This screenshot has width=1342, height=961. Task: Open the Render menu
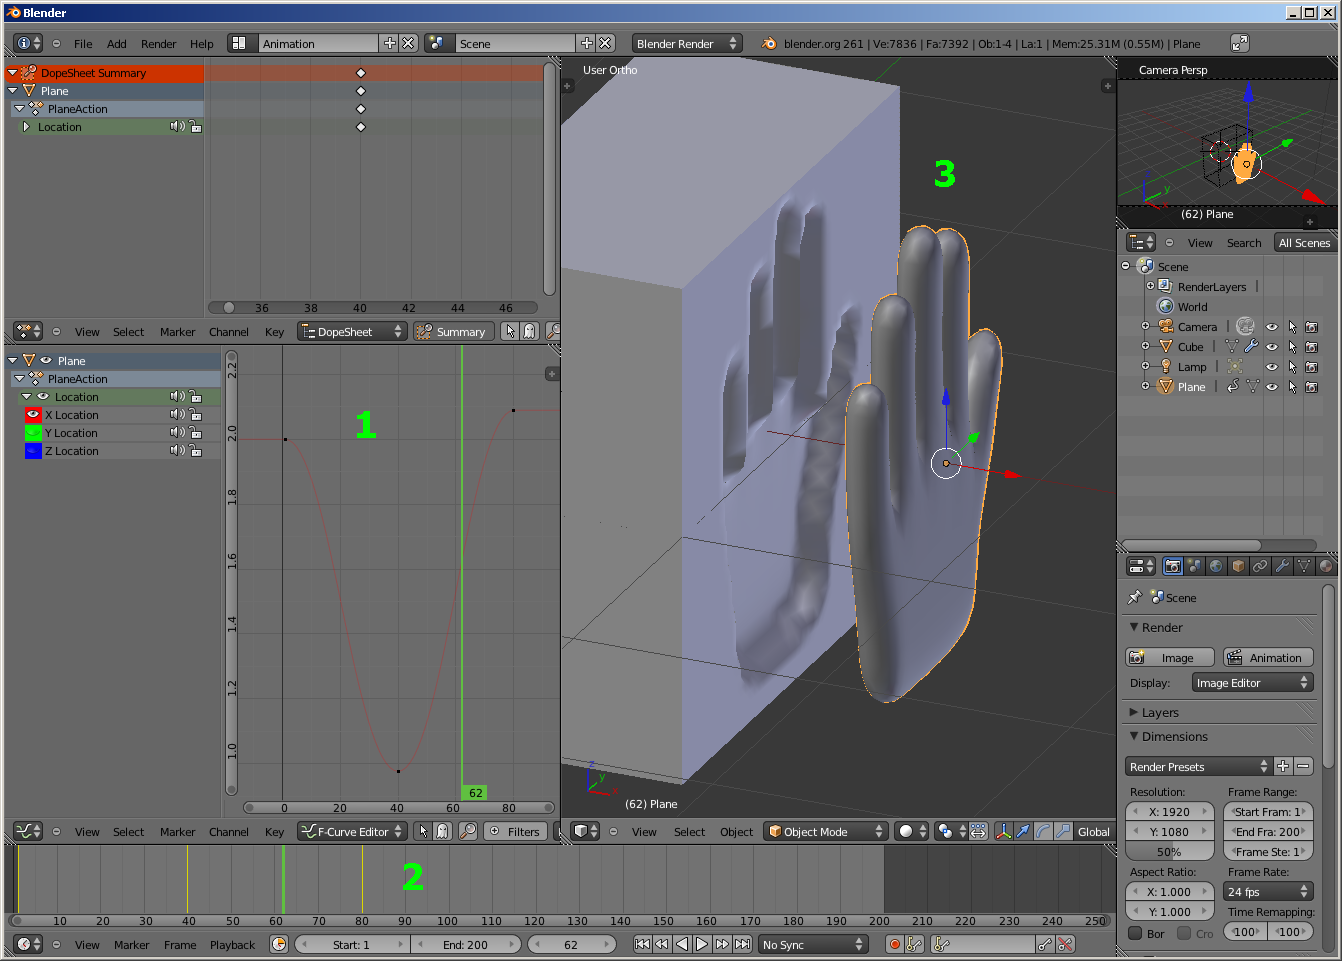158,44
